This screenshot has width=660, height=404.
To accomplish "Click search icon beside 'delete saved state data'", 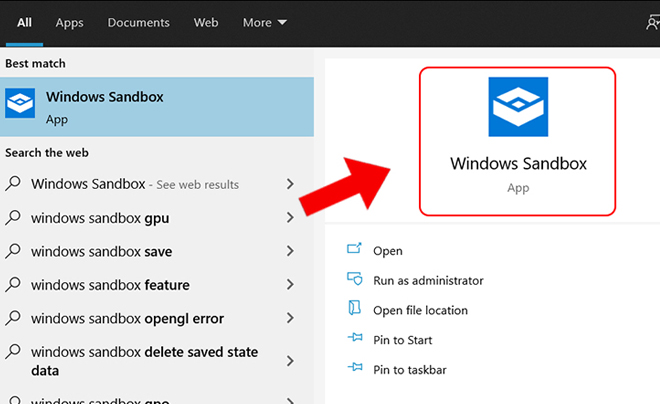I will [13, 351].
